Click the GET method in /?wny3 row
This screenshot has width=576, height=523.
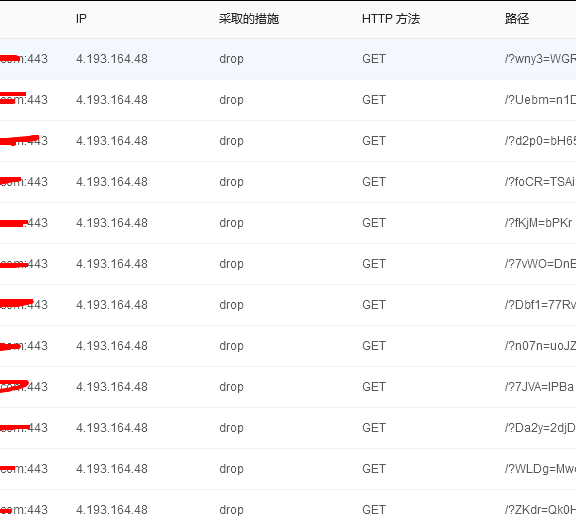click(x=374, y=59)
